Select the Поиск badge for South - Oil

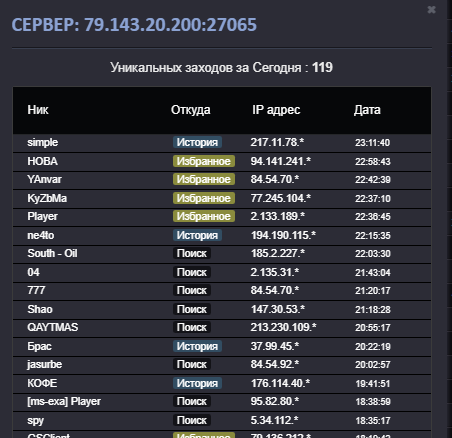click(x=192, y=253)
